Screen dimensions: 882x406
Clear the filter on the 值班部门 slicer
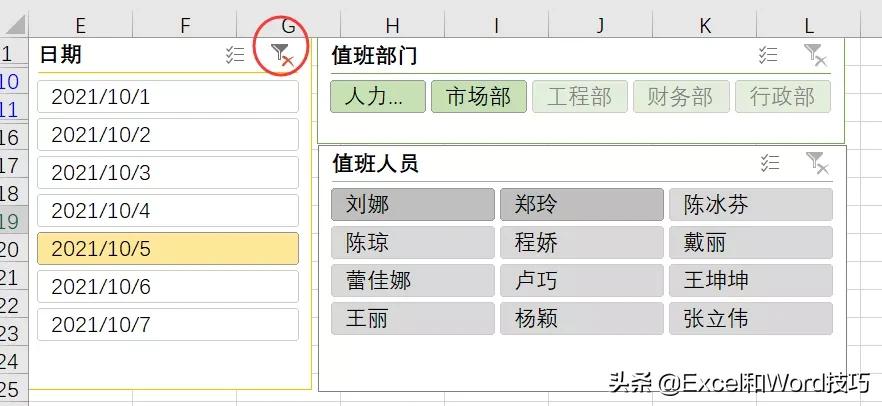pyautogui.click(x=815, y=55)
